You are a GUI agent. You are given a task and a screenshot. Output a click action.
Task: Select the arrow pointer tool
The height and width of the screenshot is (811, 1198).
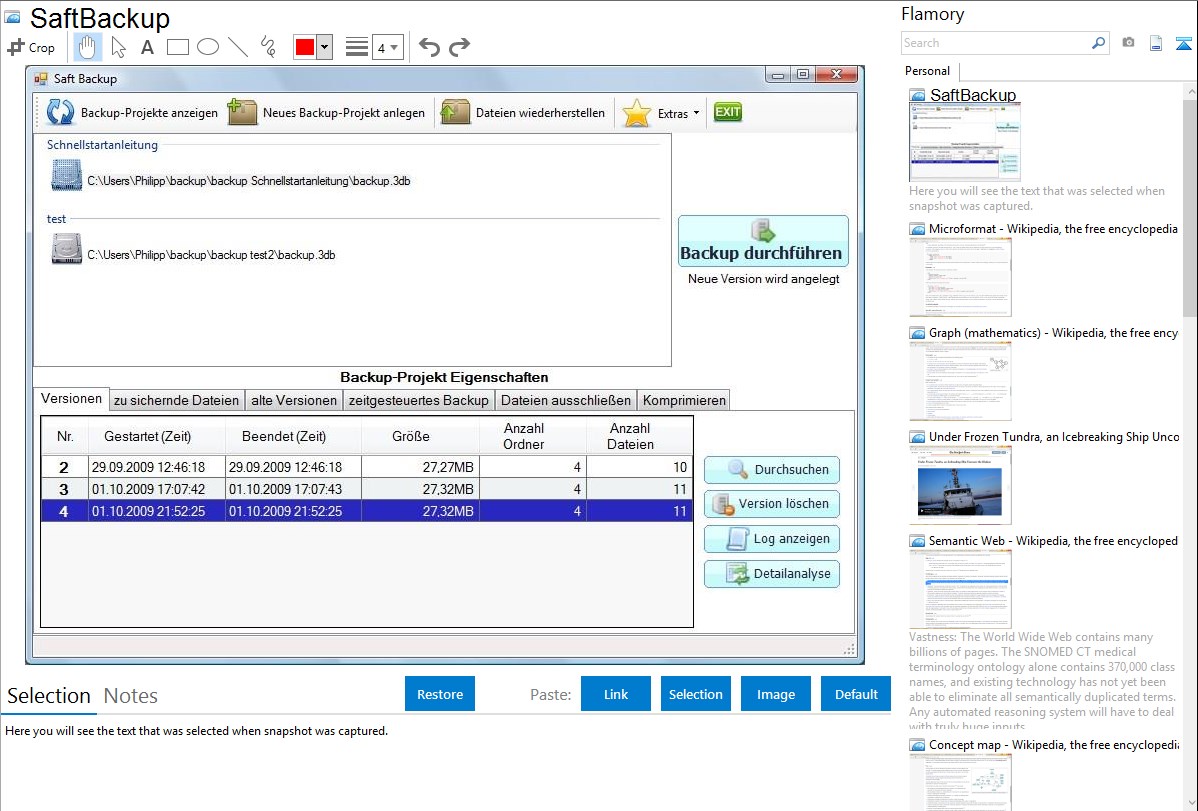(118, 47)
